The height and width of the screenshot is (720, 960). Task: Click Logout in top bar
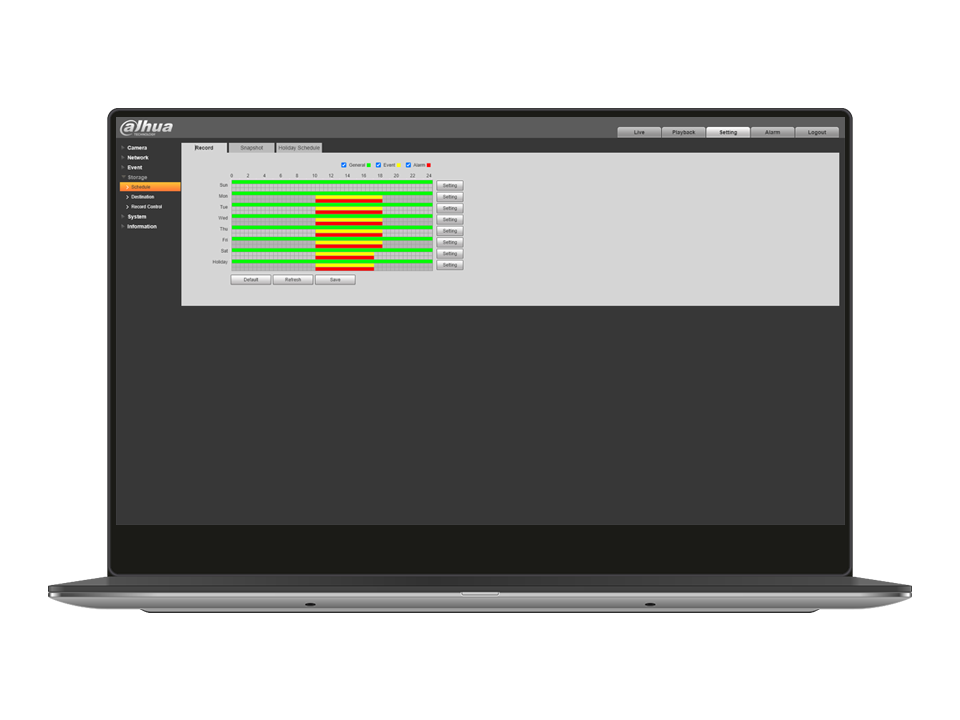tap(817, 132)
